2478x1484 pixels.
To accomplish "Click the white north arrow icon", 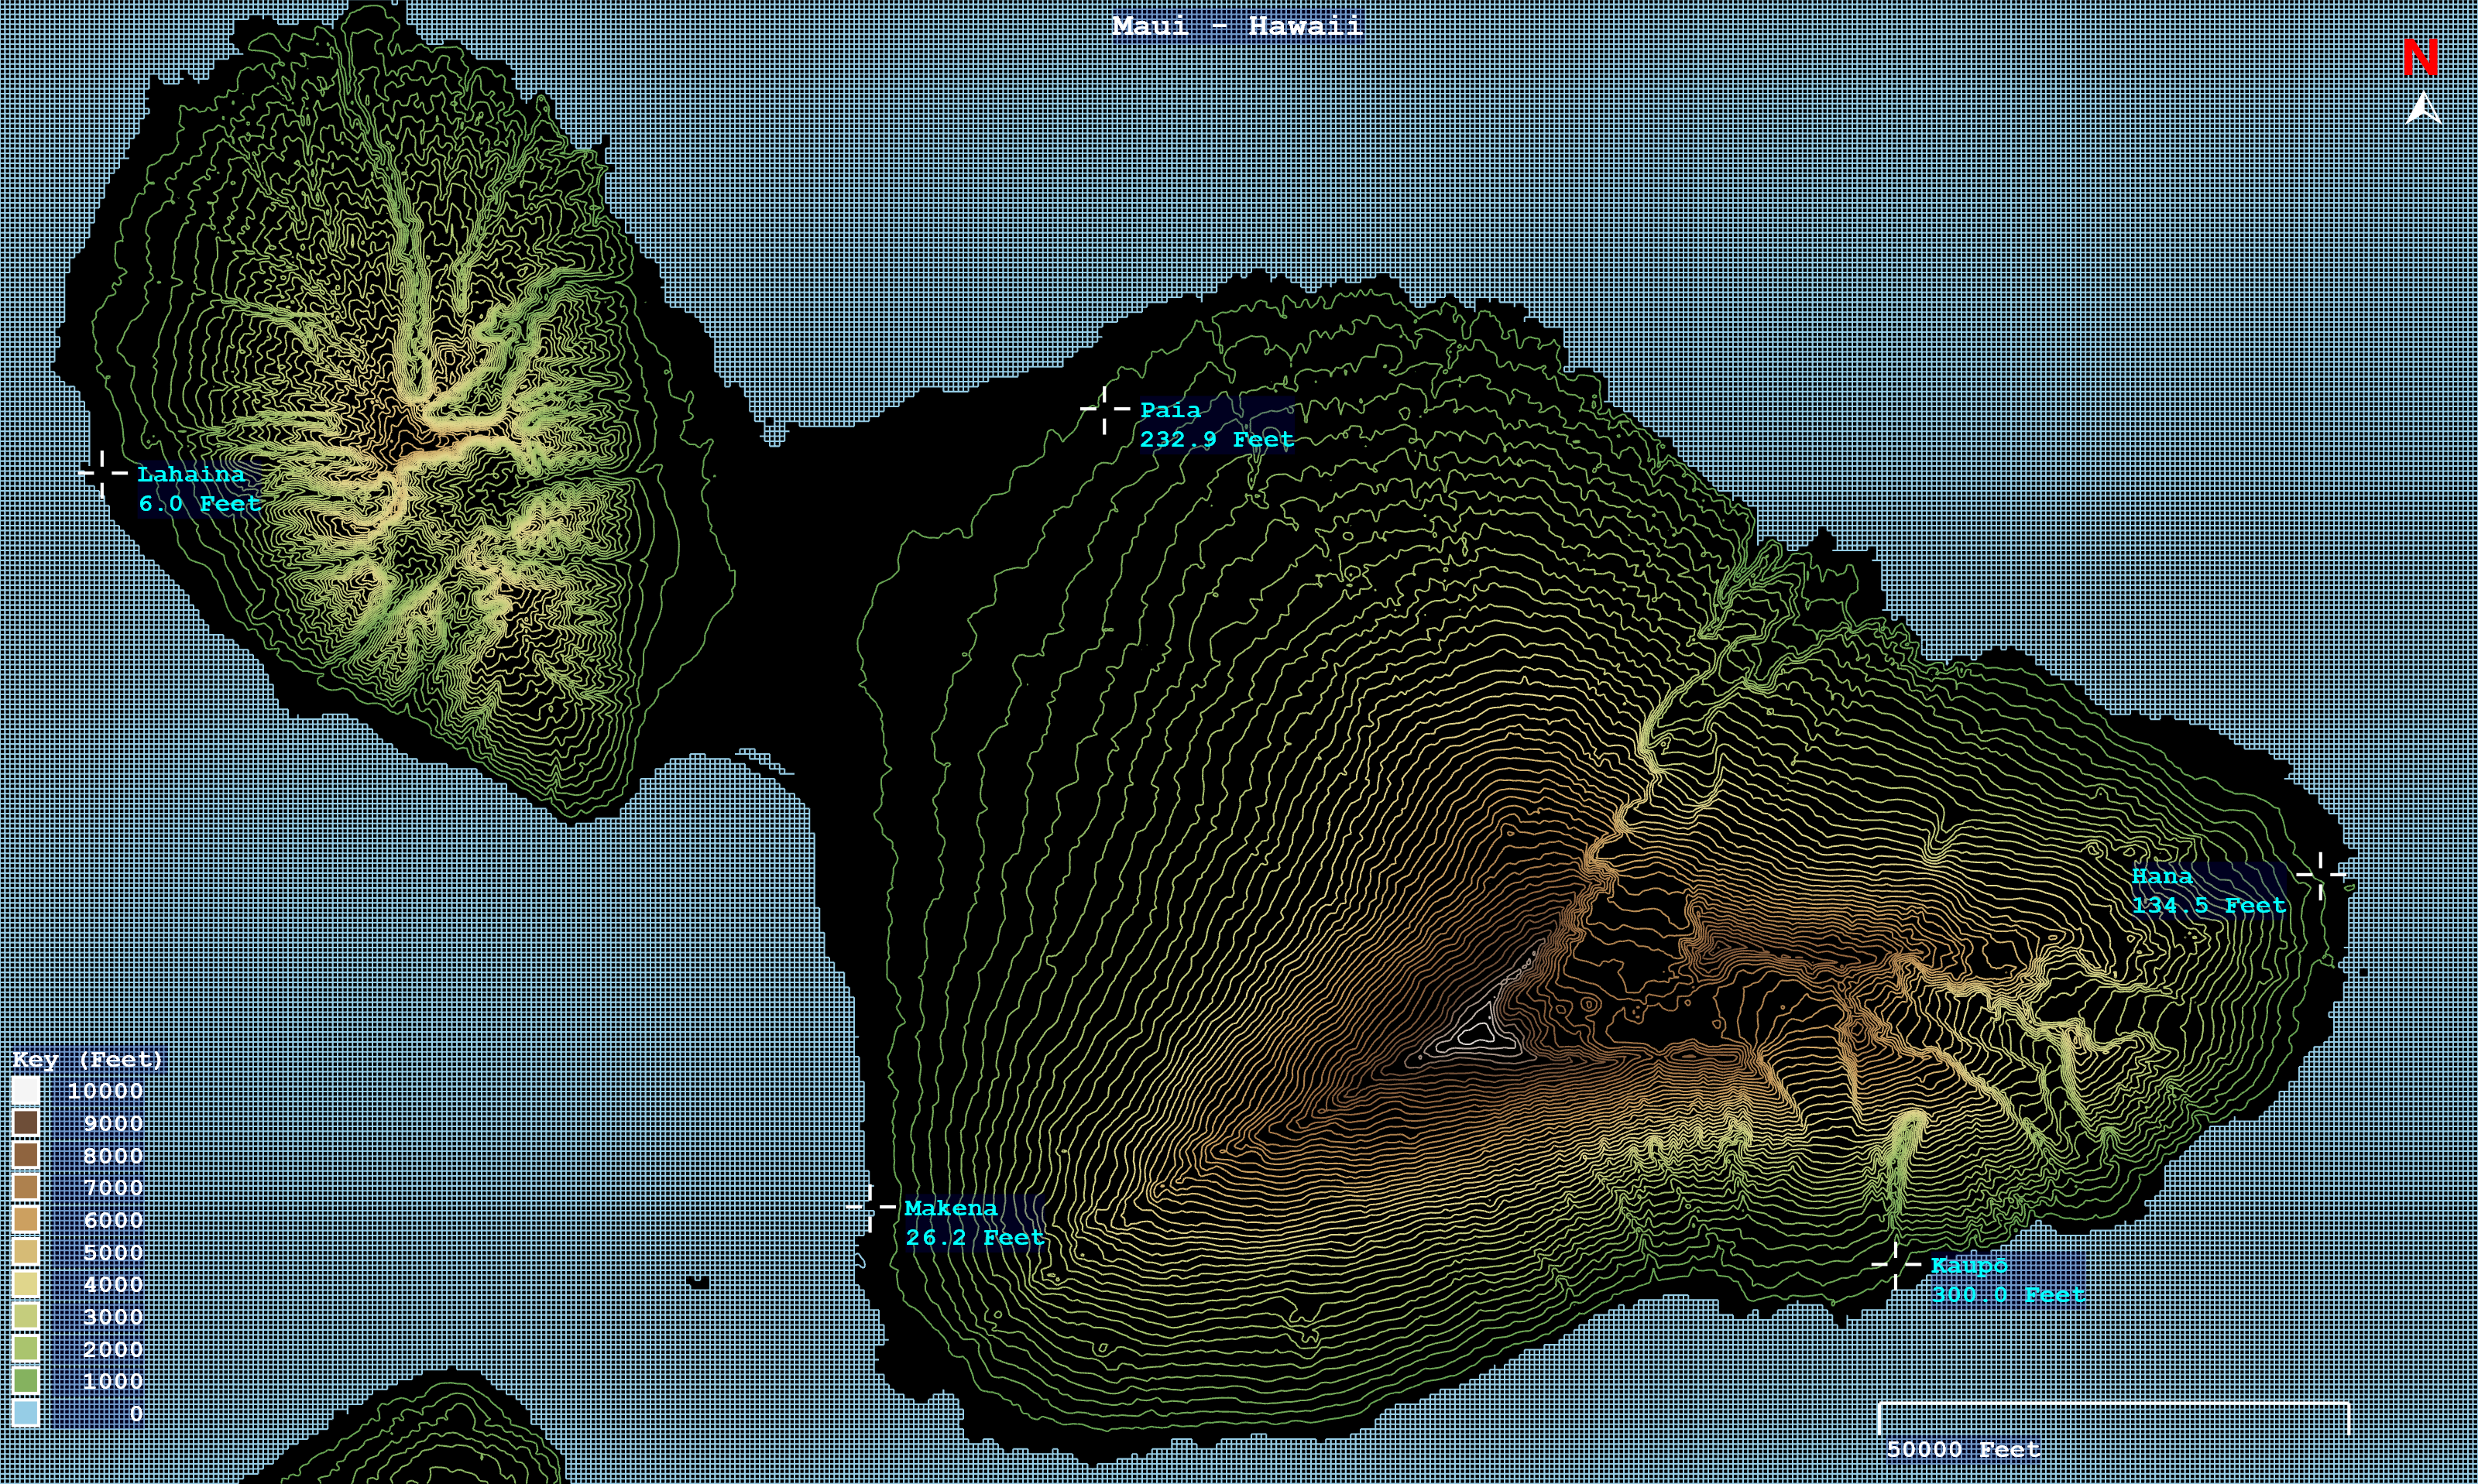I will pyautogui.click(x=2423, y=108).
